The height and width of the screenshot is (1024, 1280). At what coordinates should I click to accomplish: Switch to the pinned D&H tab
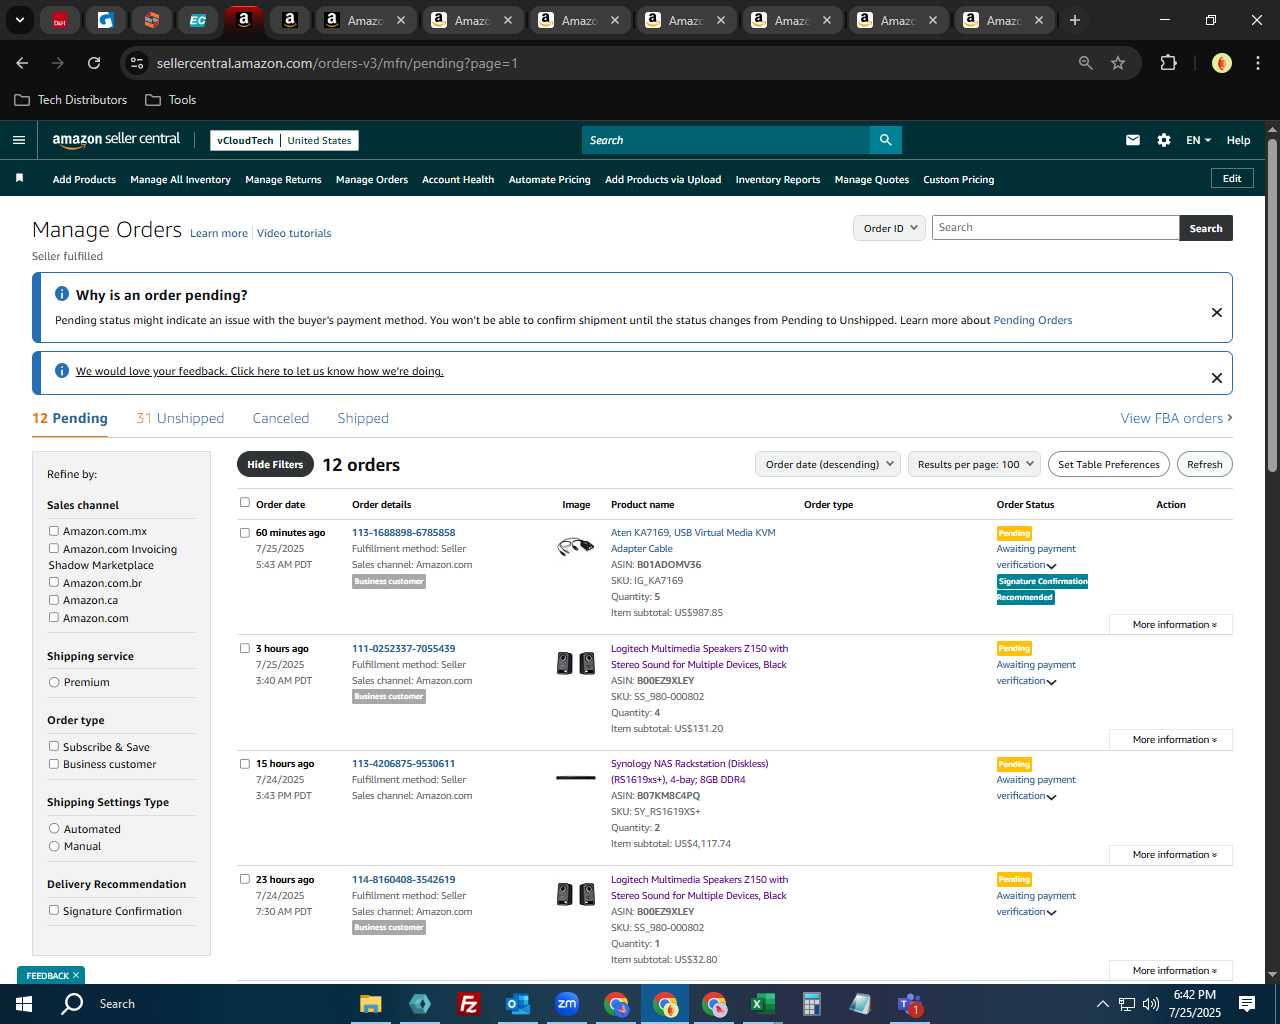[60, 20]
